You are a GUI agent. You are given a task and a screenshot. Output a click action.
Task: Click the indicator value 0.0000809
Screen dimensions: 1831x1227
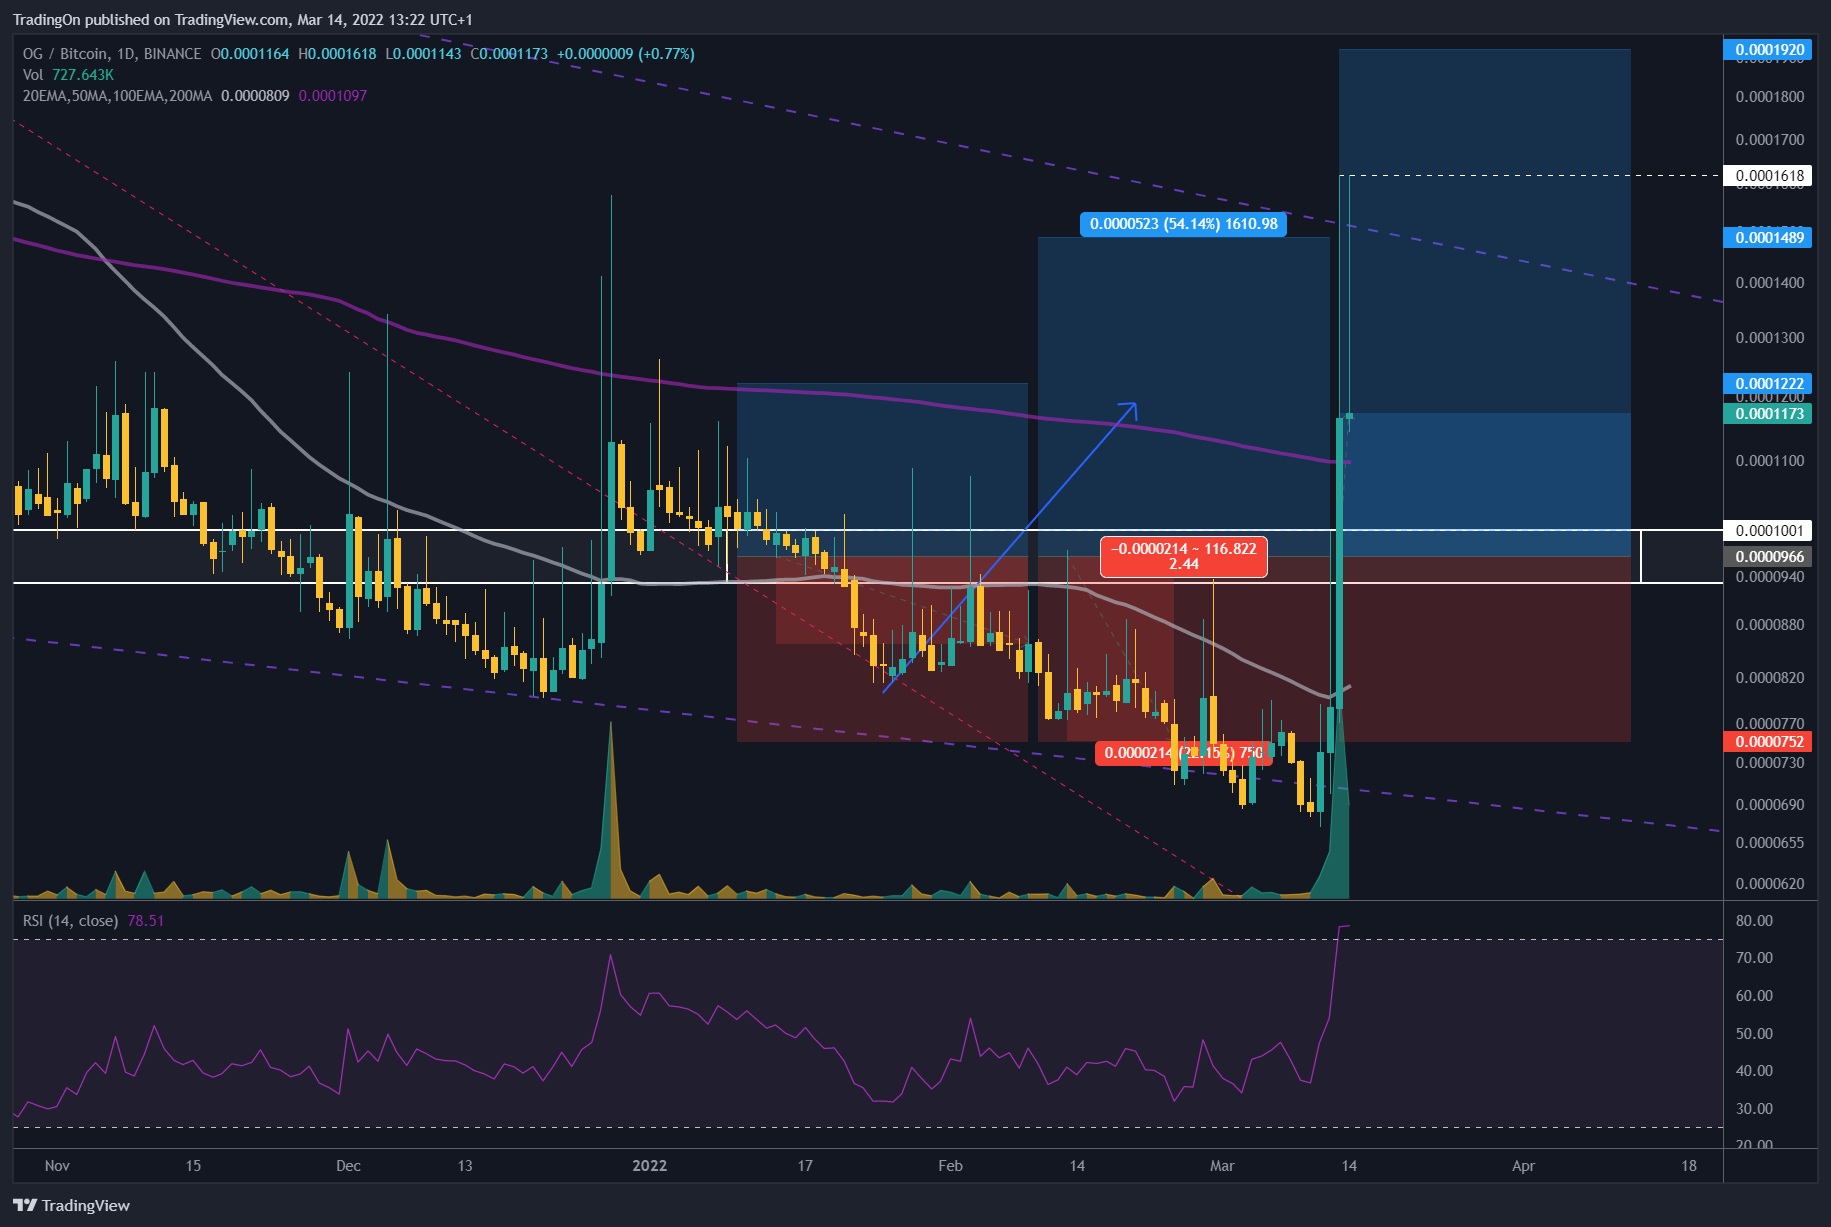(255, 96)
